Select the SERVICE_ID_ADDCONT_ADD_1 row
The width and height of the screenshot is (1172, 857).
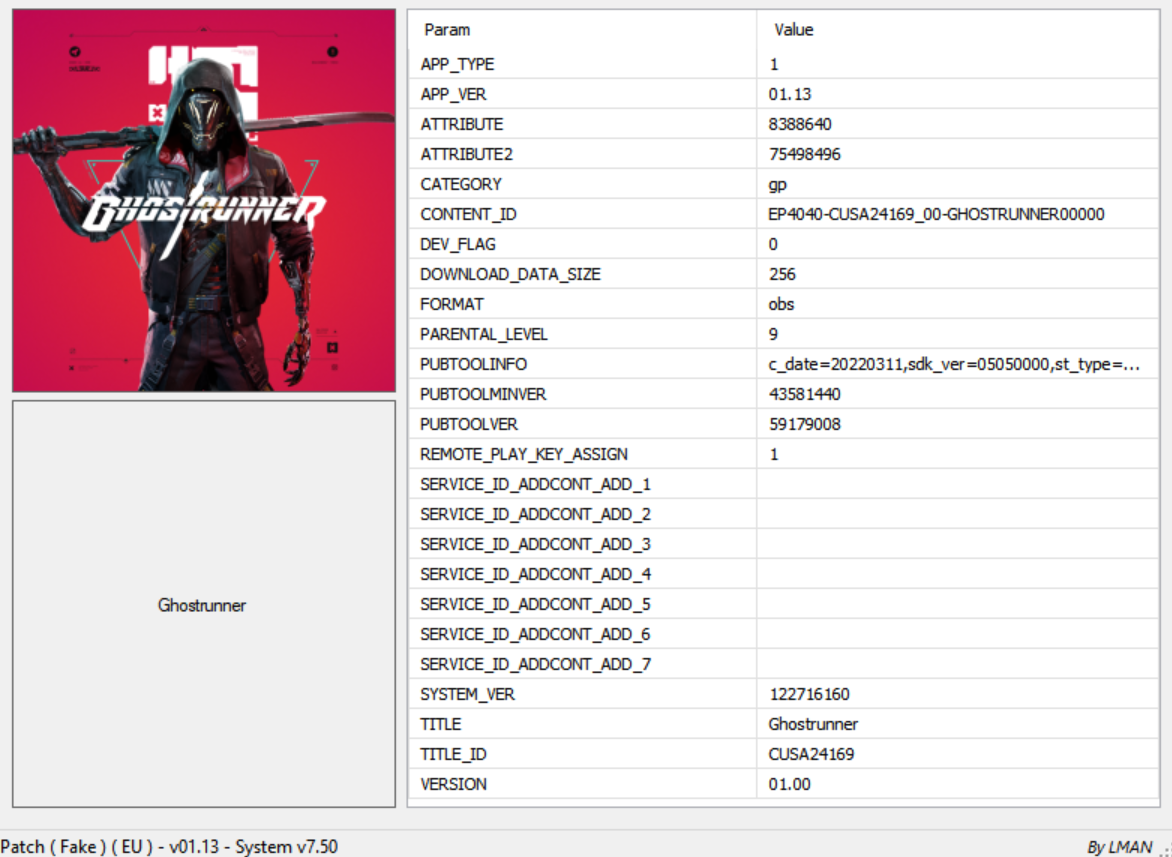coord(783,484)
